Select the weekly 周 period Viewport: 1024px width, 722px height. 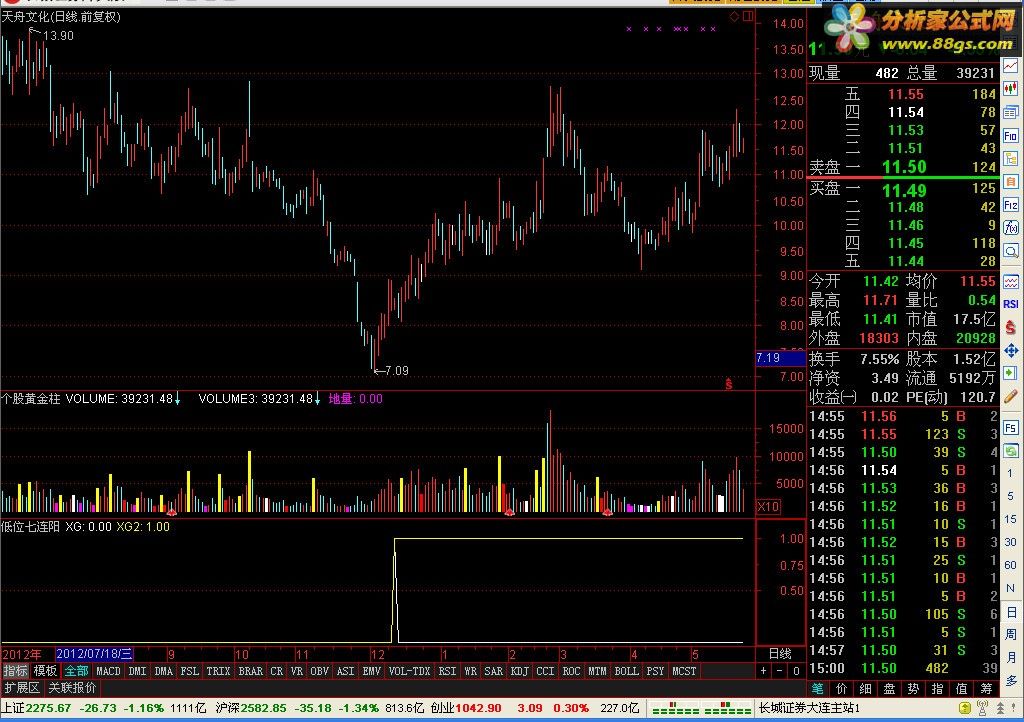click(x=1011, y=635)
